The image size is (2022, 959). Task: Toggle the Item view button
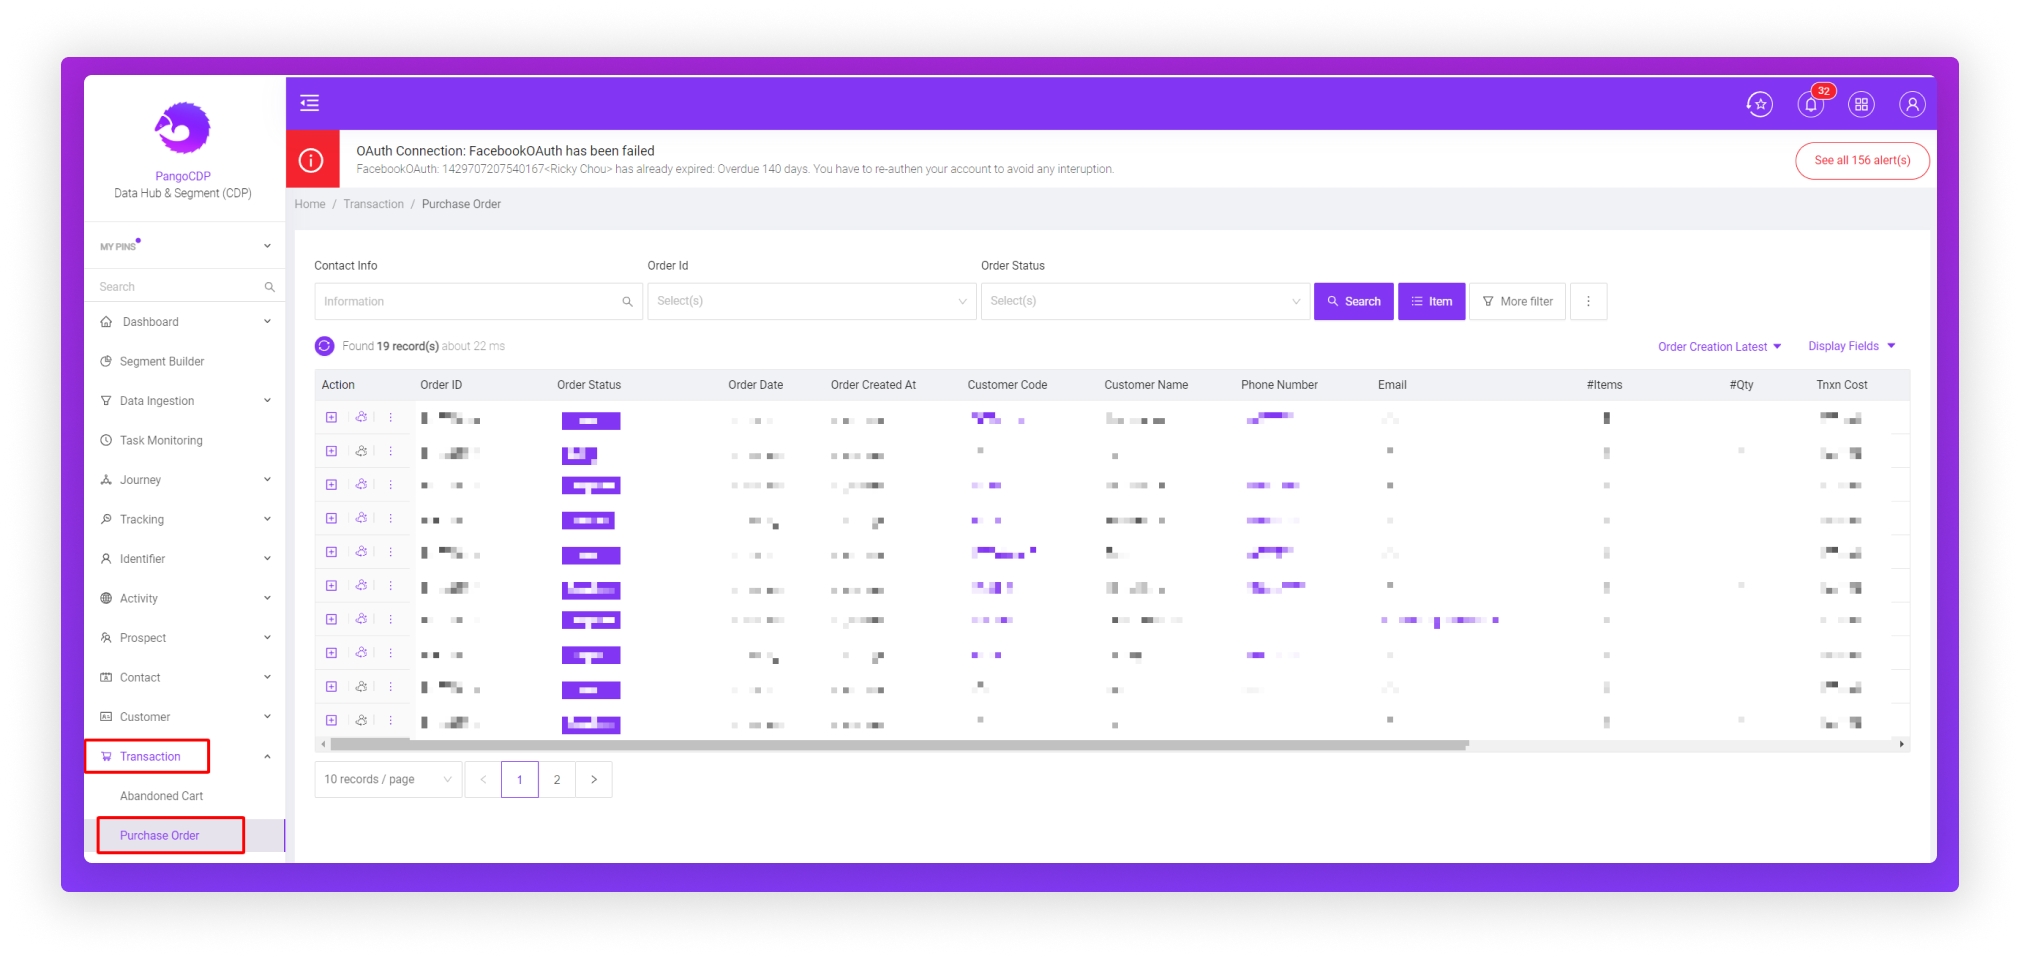[1431, 301]
